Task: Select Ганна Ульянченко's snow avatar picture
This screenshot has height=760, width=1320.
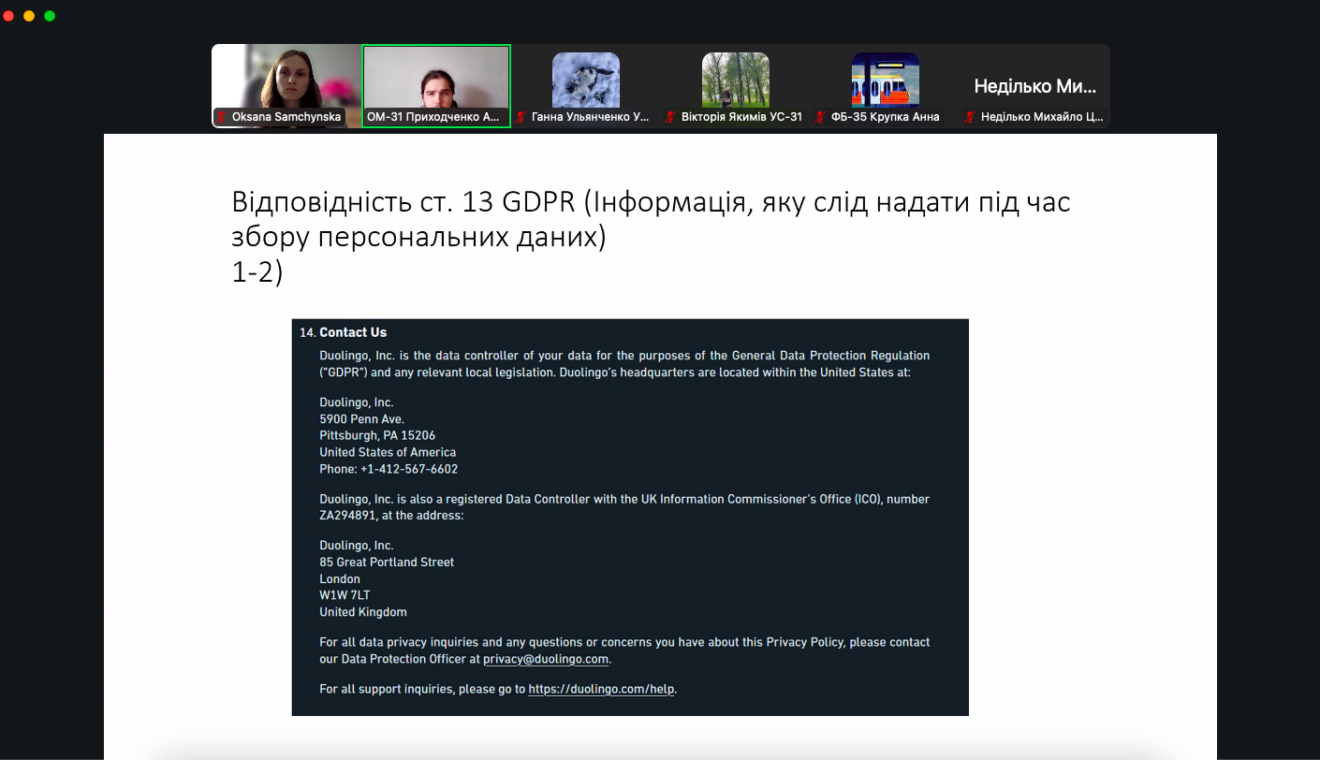Action: click(x=586, y=79)
